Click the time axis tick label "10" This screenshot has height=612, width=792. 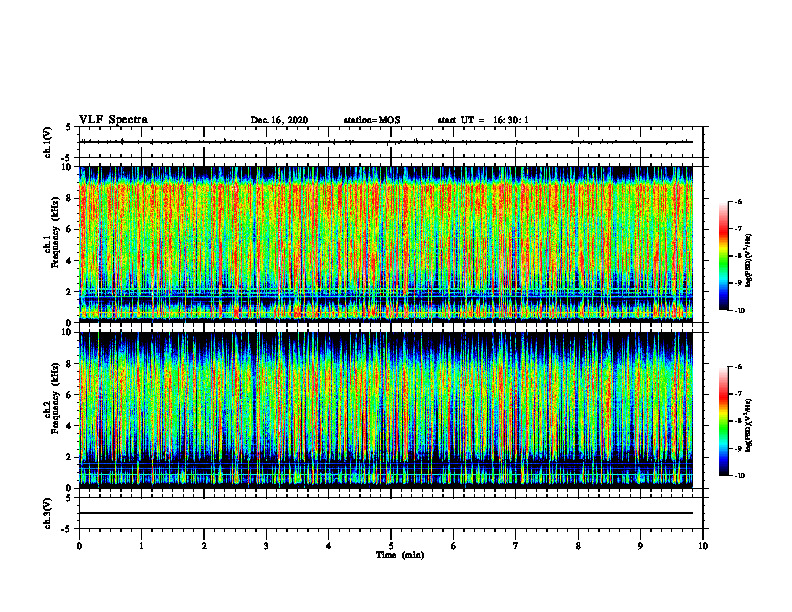pyautogui.click(x=703, y=545)
